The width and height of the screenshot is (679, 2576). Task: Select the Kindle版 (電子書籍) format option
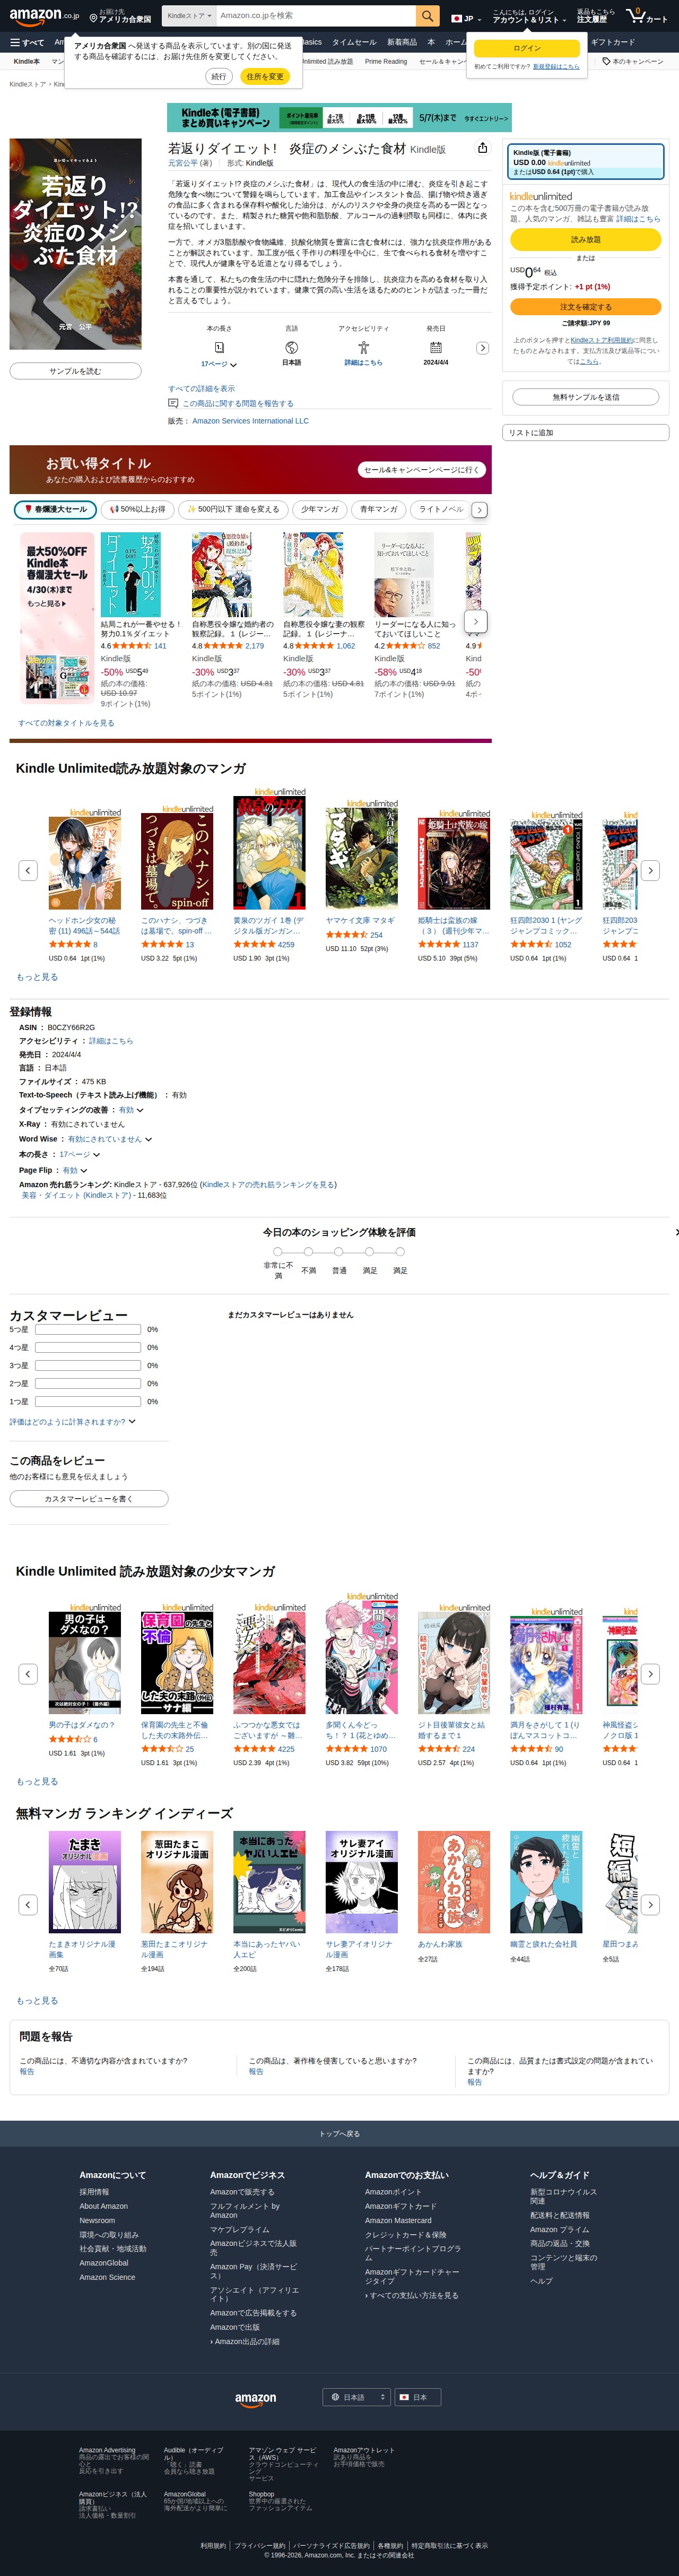586,162
